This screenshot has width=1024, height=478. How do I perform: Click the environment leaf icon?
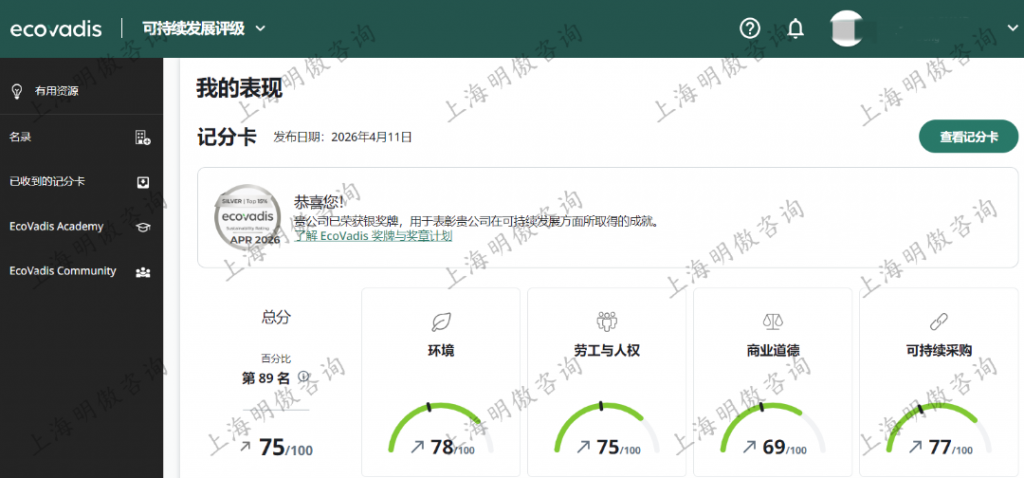point(440,321)
